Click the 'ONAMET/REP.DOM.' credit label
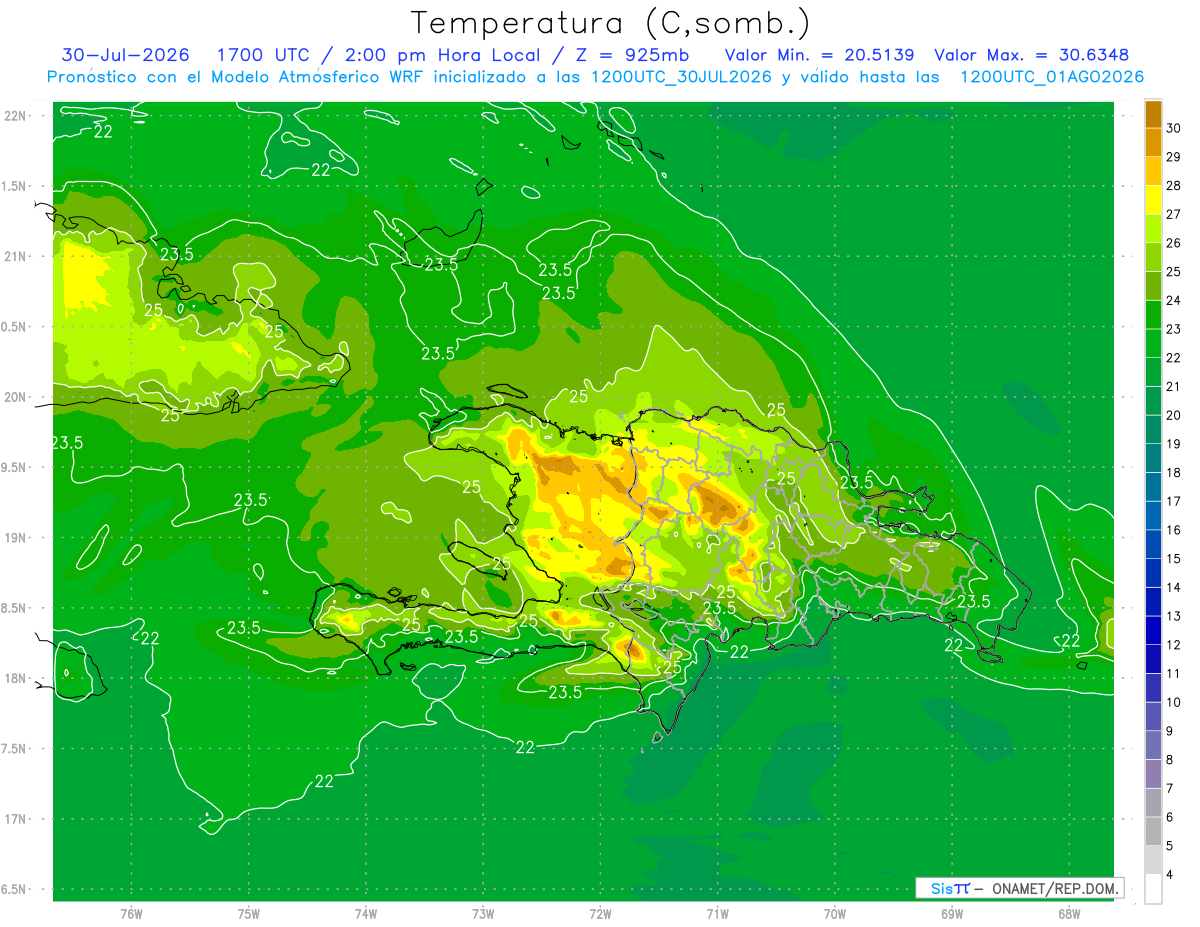 [1056, 888]
